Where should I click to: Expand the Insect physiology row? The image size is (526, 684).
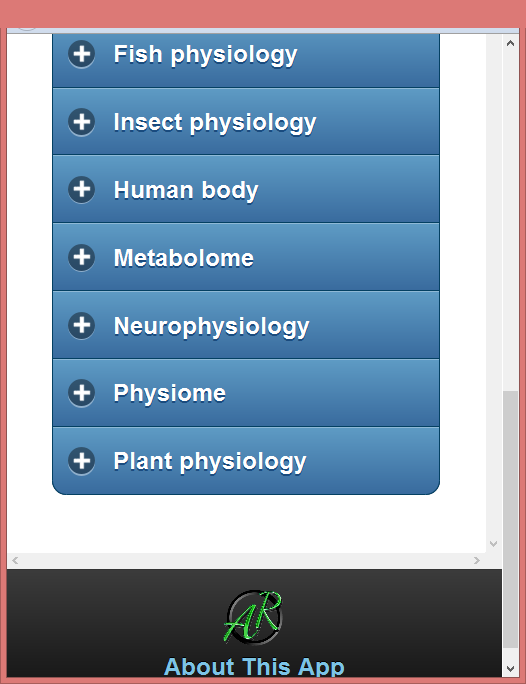pos(246,122)
